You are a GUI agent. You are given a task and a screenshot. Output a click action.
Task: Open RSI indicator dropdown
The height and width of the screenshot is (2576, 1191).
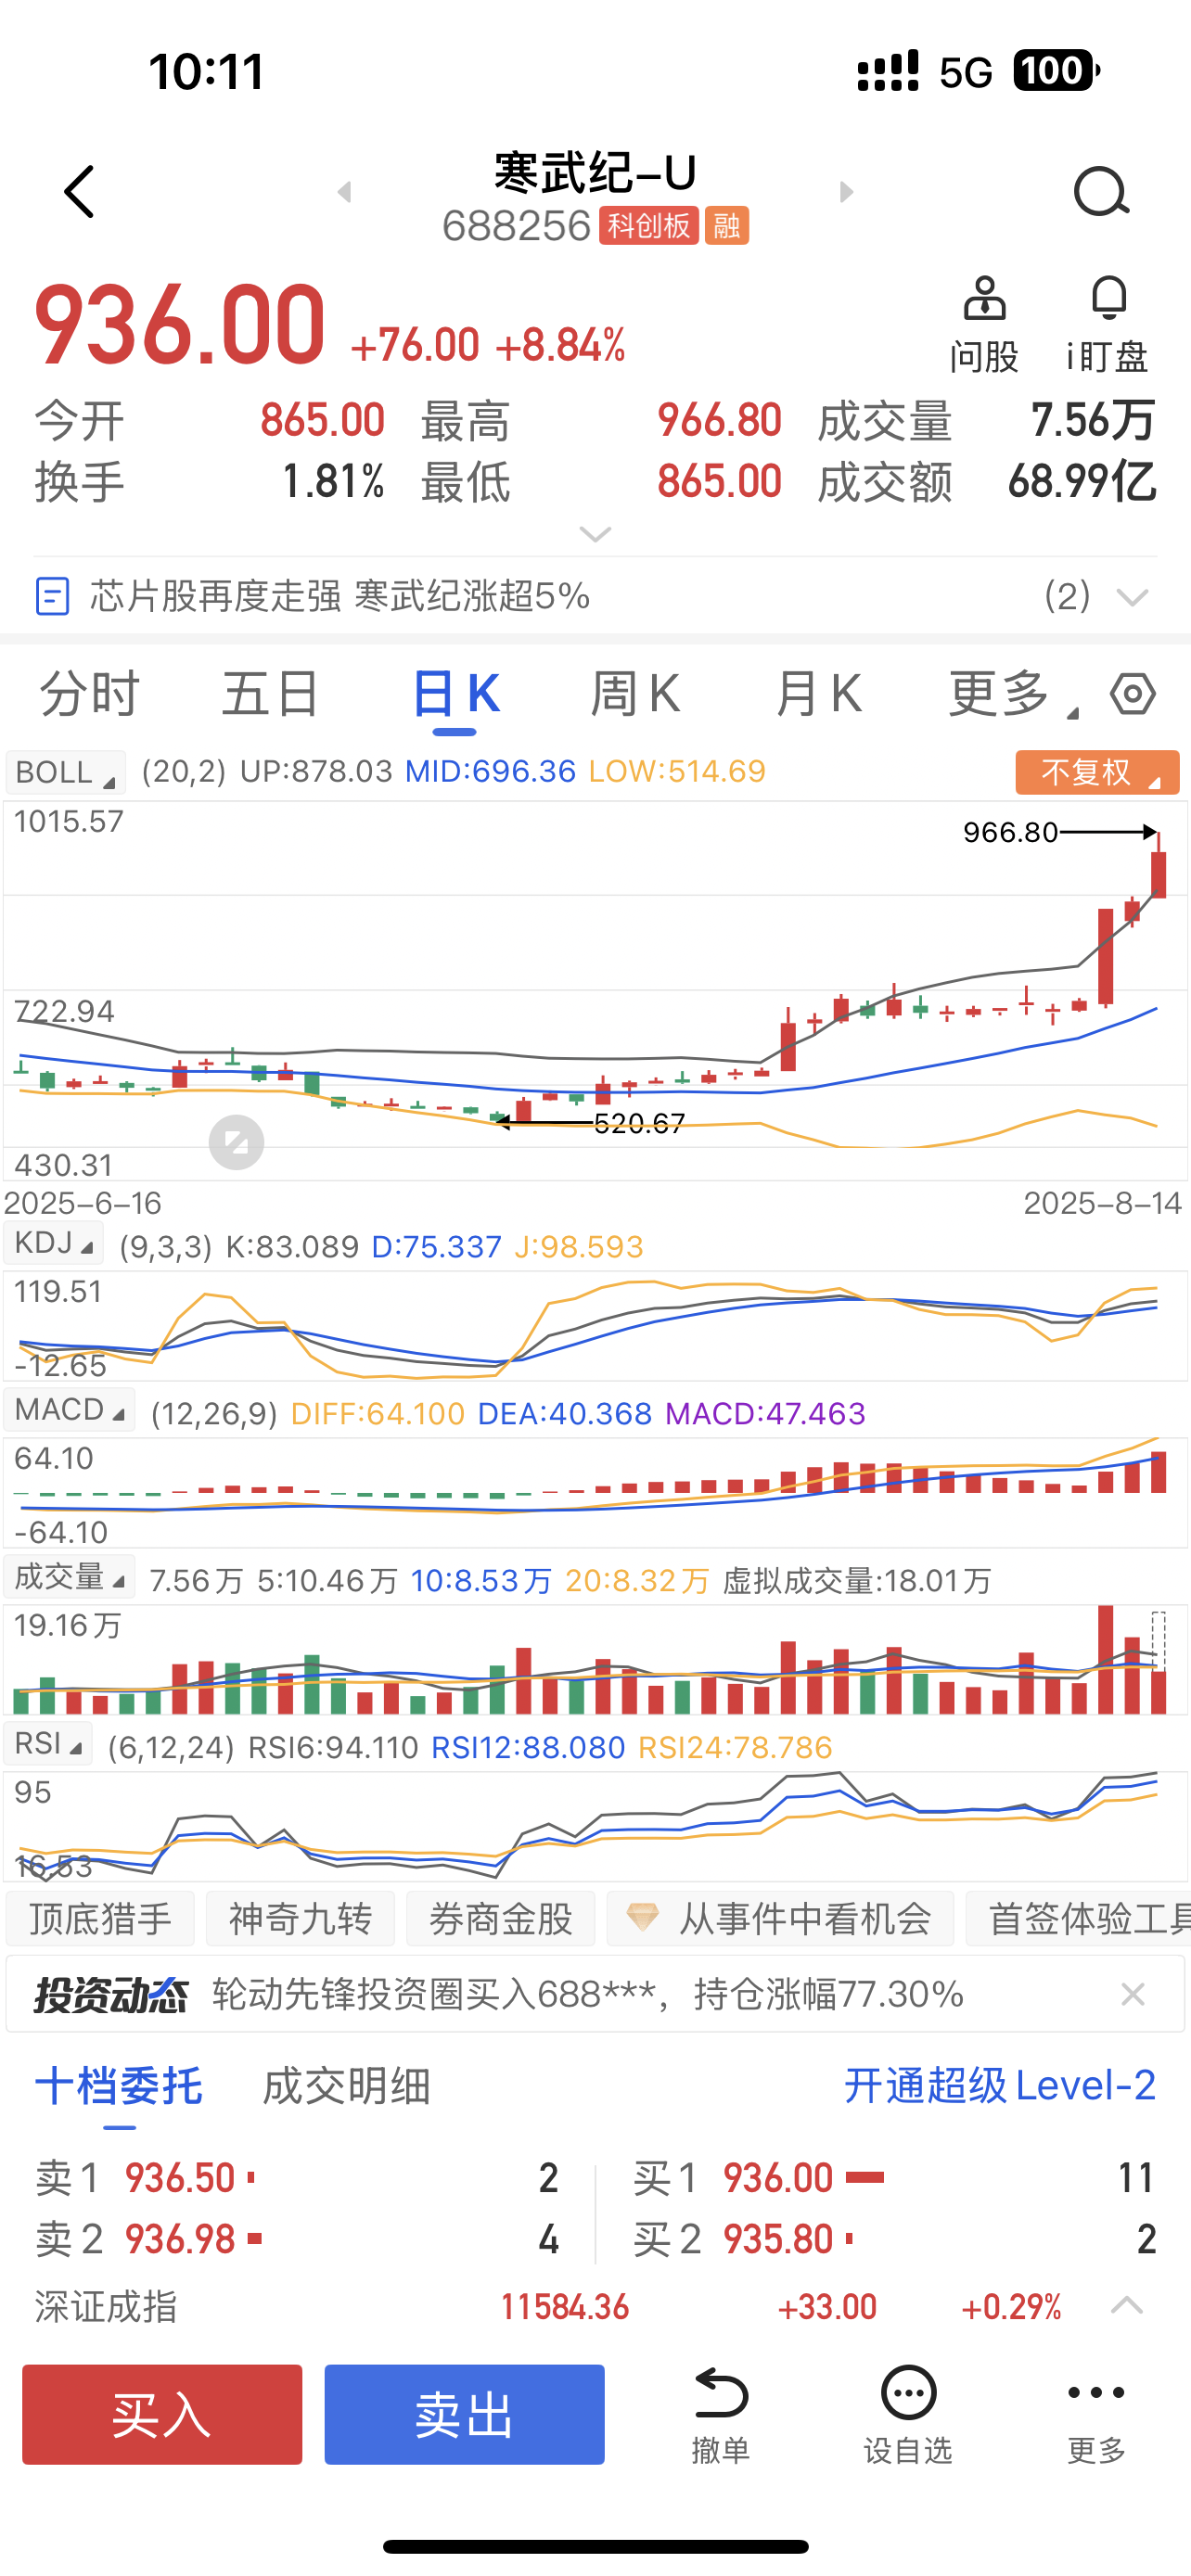click(x=48, y=1744)
